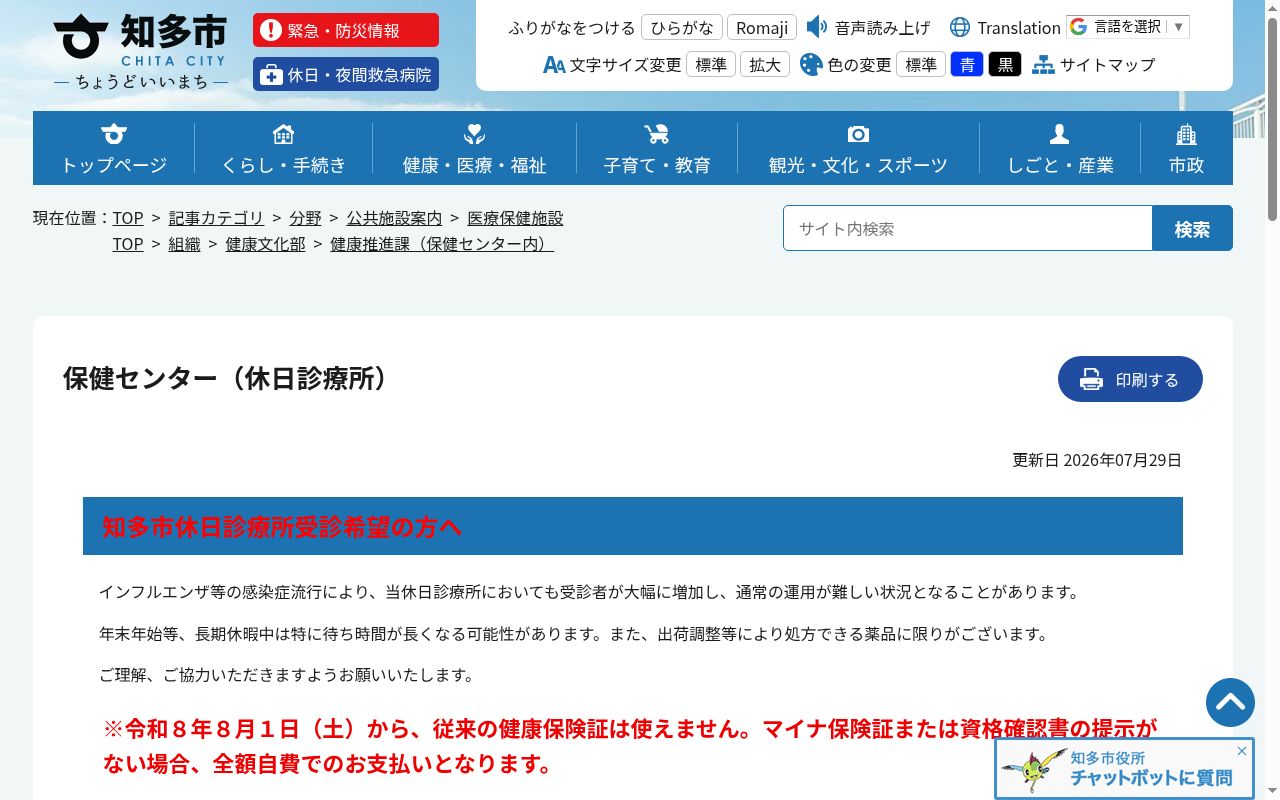Choose the blue 青 color scheme
The image size is (1280, 800).
[x=967, y=65]
